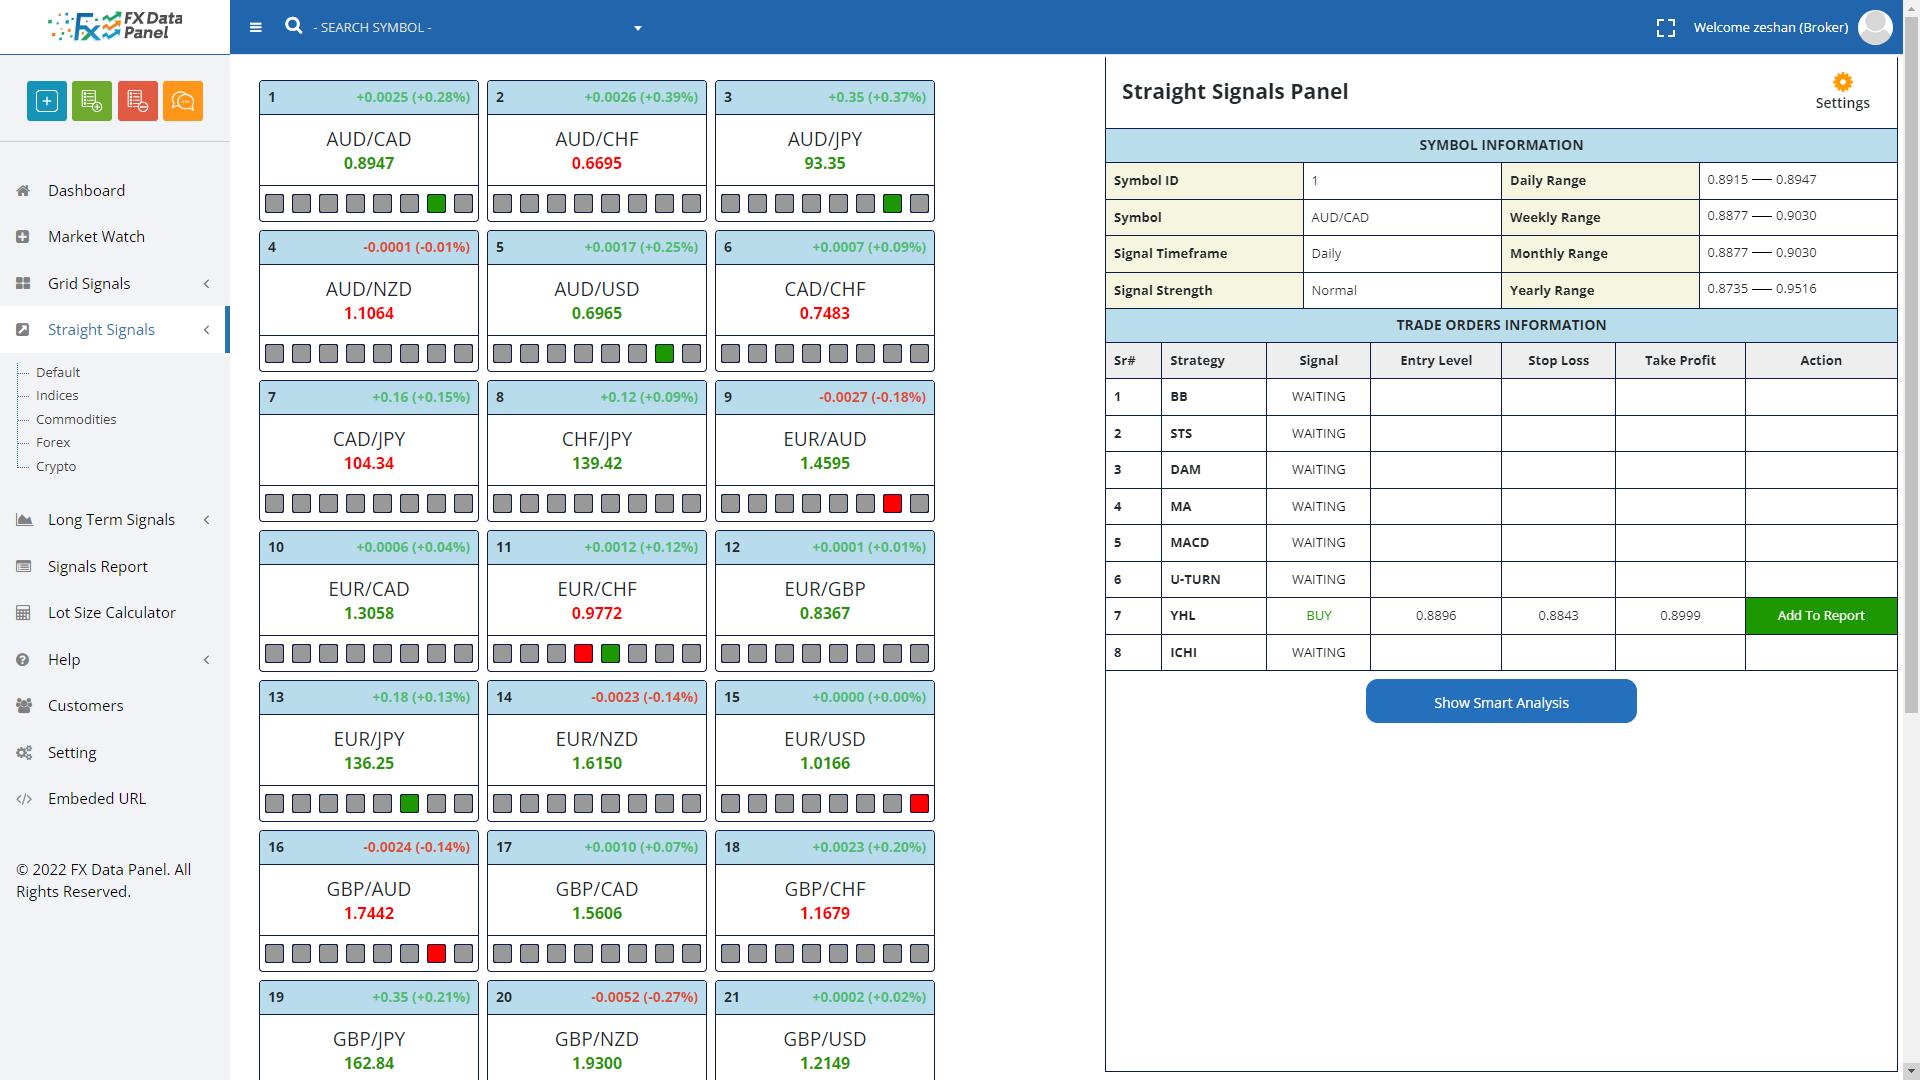Click the green add-list icon
Viewport: 1920px width, 1080px height.
click(92, 101)
